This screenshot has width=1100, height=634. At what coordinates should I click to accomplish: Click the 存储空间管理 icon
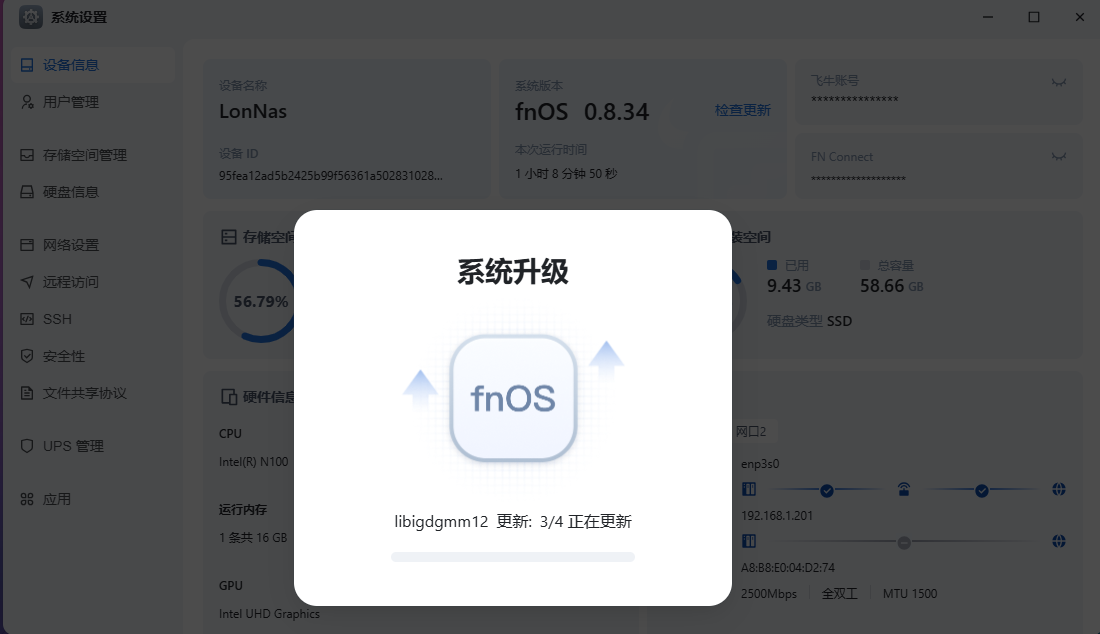(27, 155)
